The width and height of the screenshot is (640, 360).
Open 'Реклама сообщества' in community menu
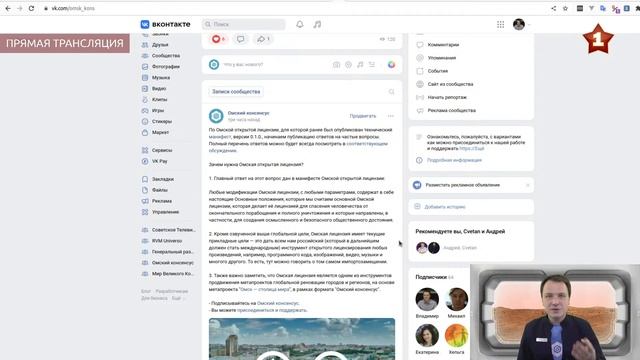coord(451,110)
